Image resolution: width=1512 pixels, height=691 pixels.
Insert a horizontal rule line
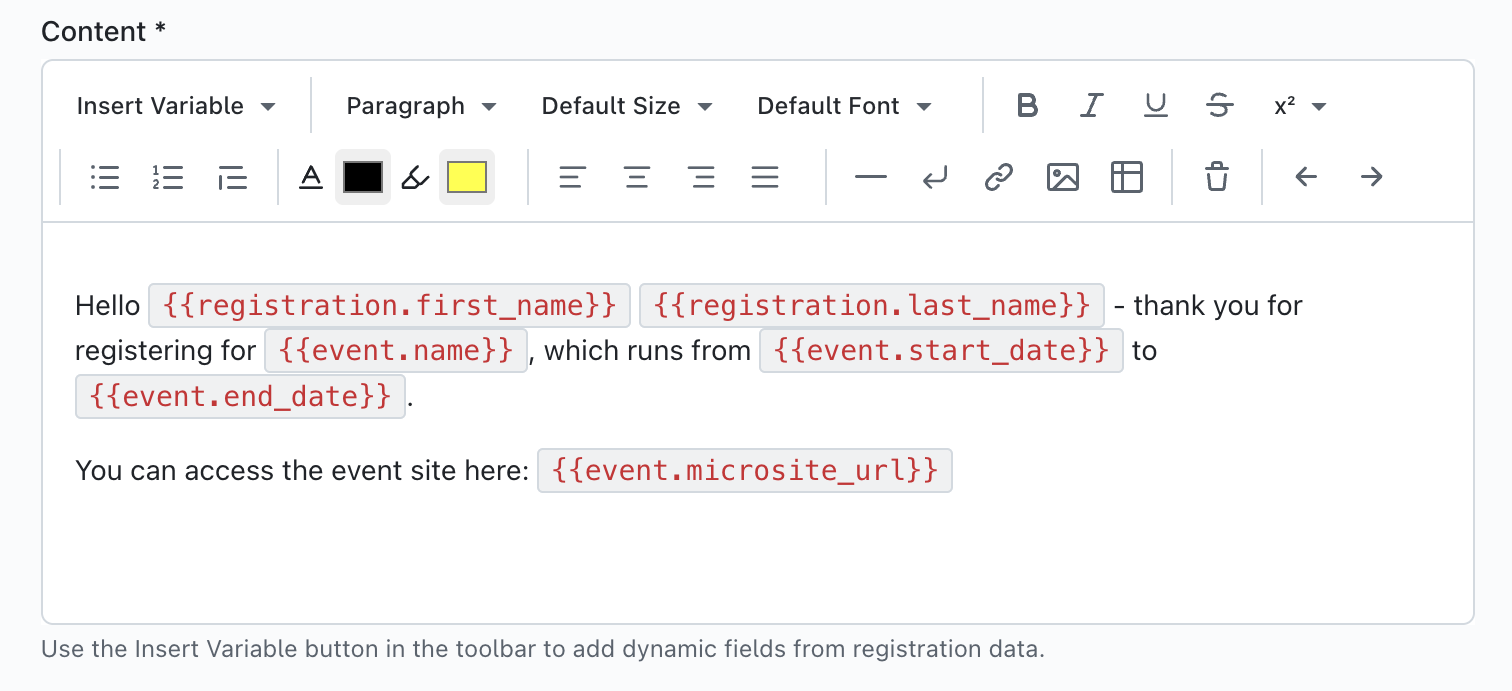pyautogui.click(x=871, y=177)
